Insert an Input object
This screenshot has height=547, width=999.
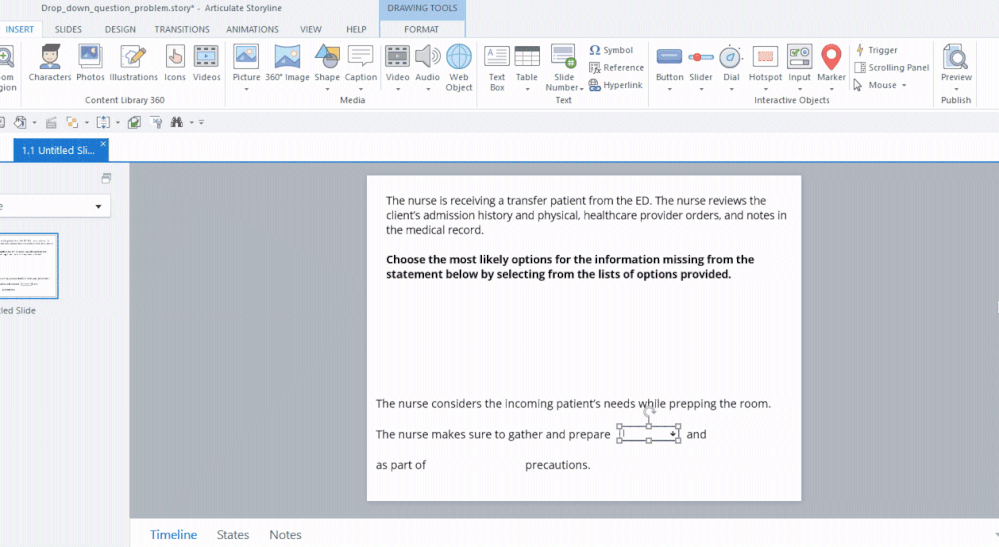tap(799, 63)
